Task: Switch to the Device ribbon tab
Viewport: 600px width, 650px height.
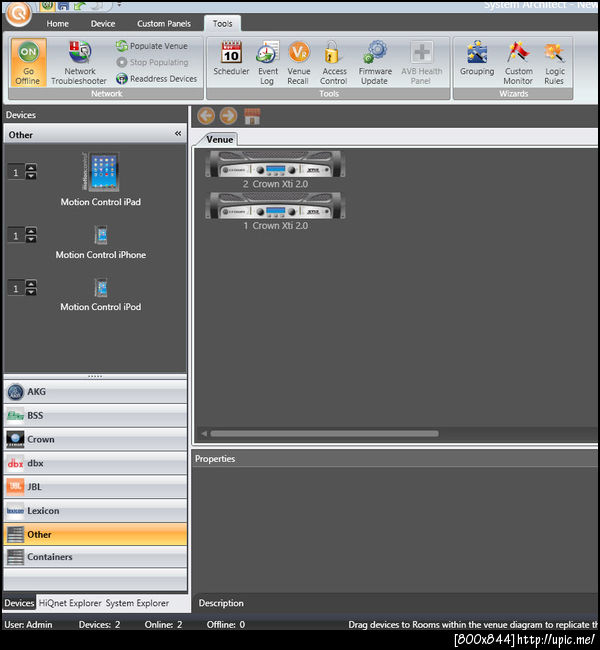Action: [x=103, y=24]
